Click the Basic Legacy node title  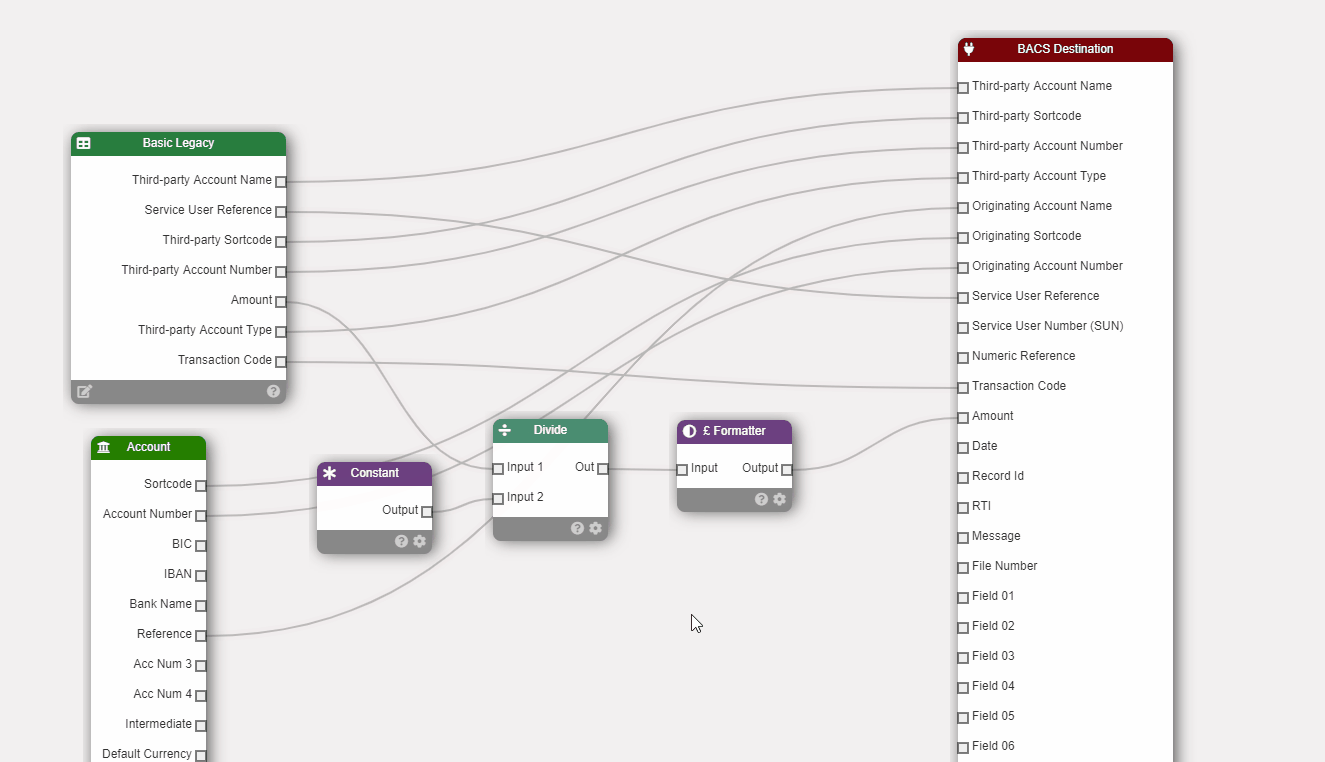[x=178, y=143]
